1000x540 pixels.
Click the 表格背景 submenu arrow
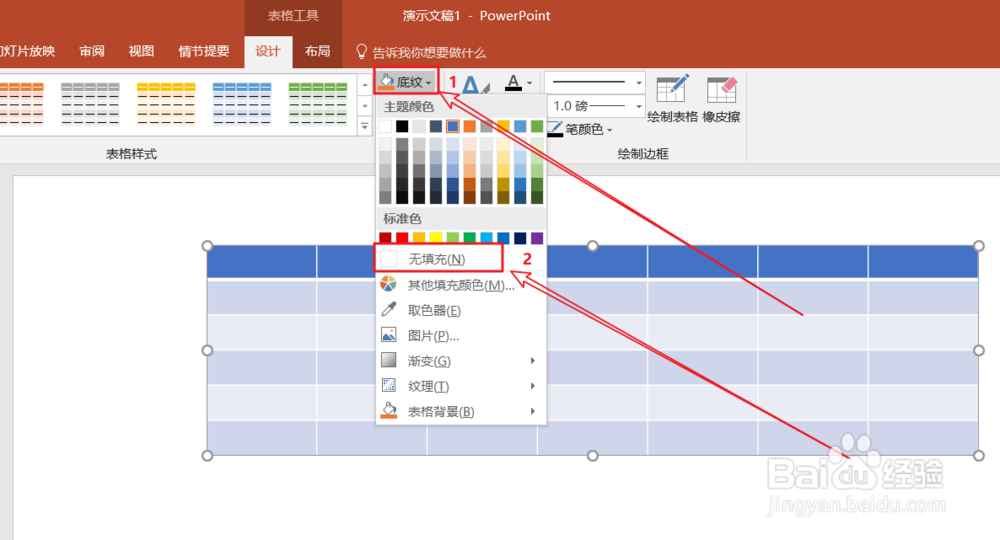[x=533, y=412]
